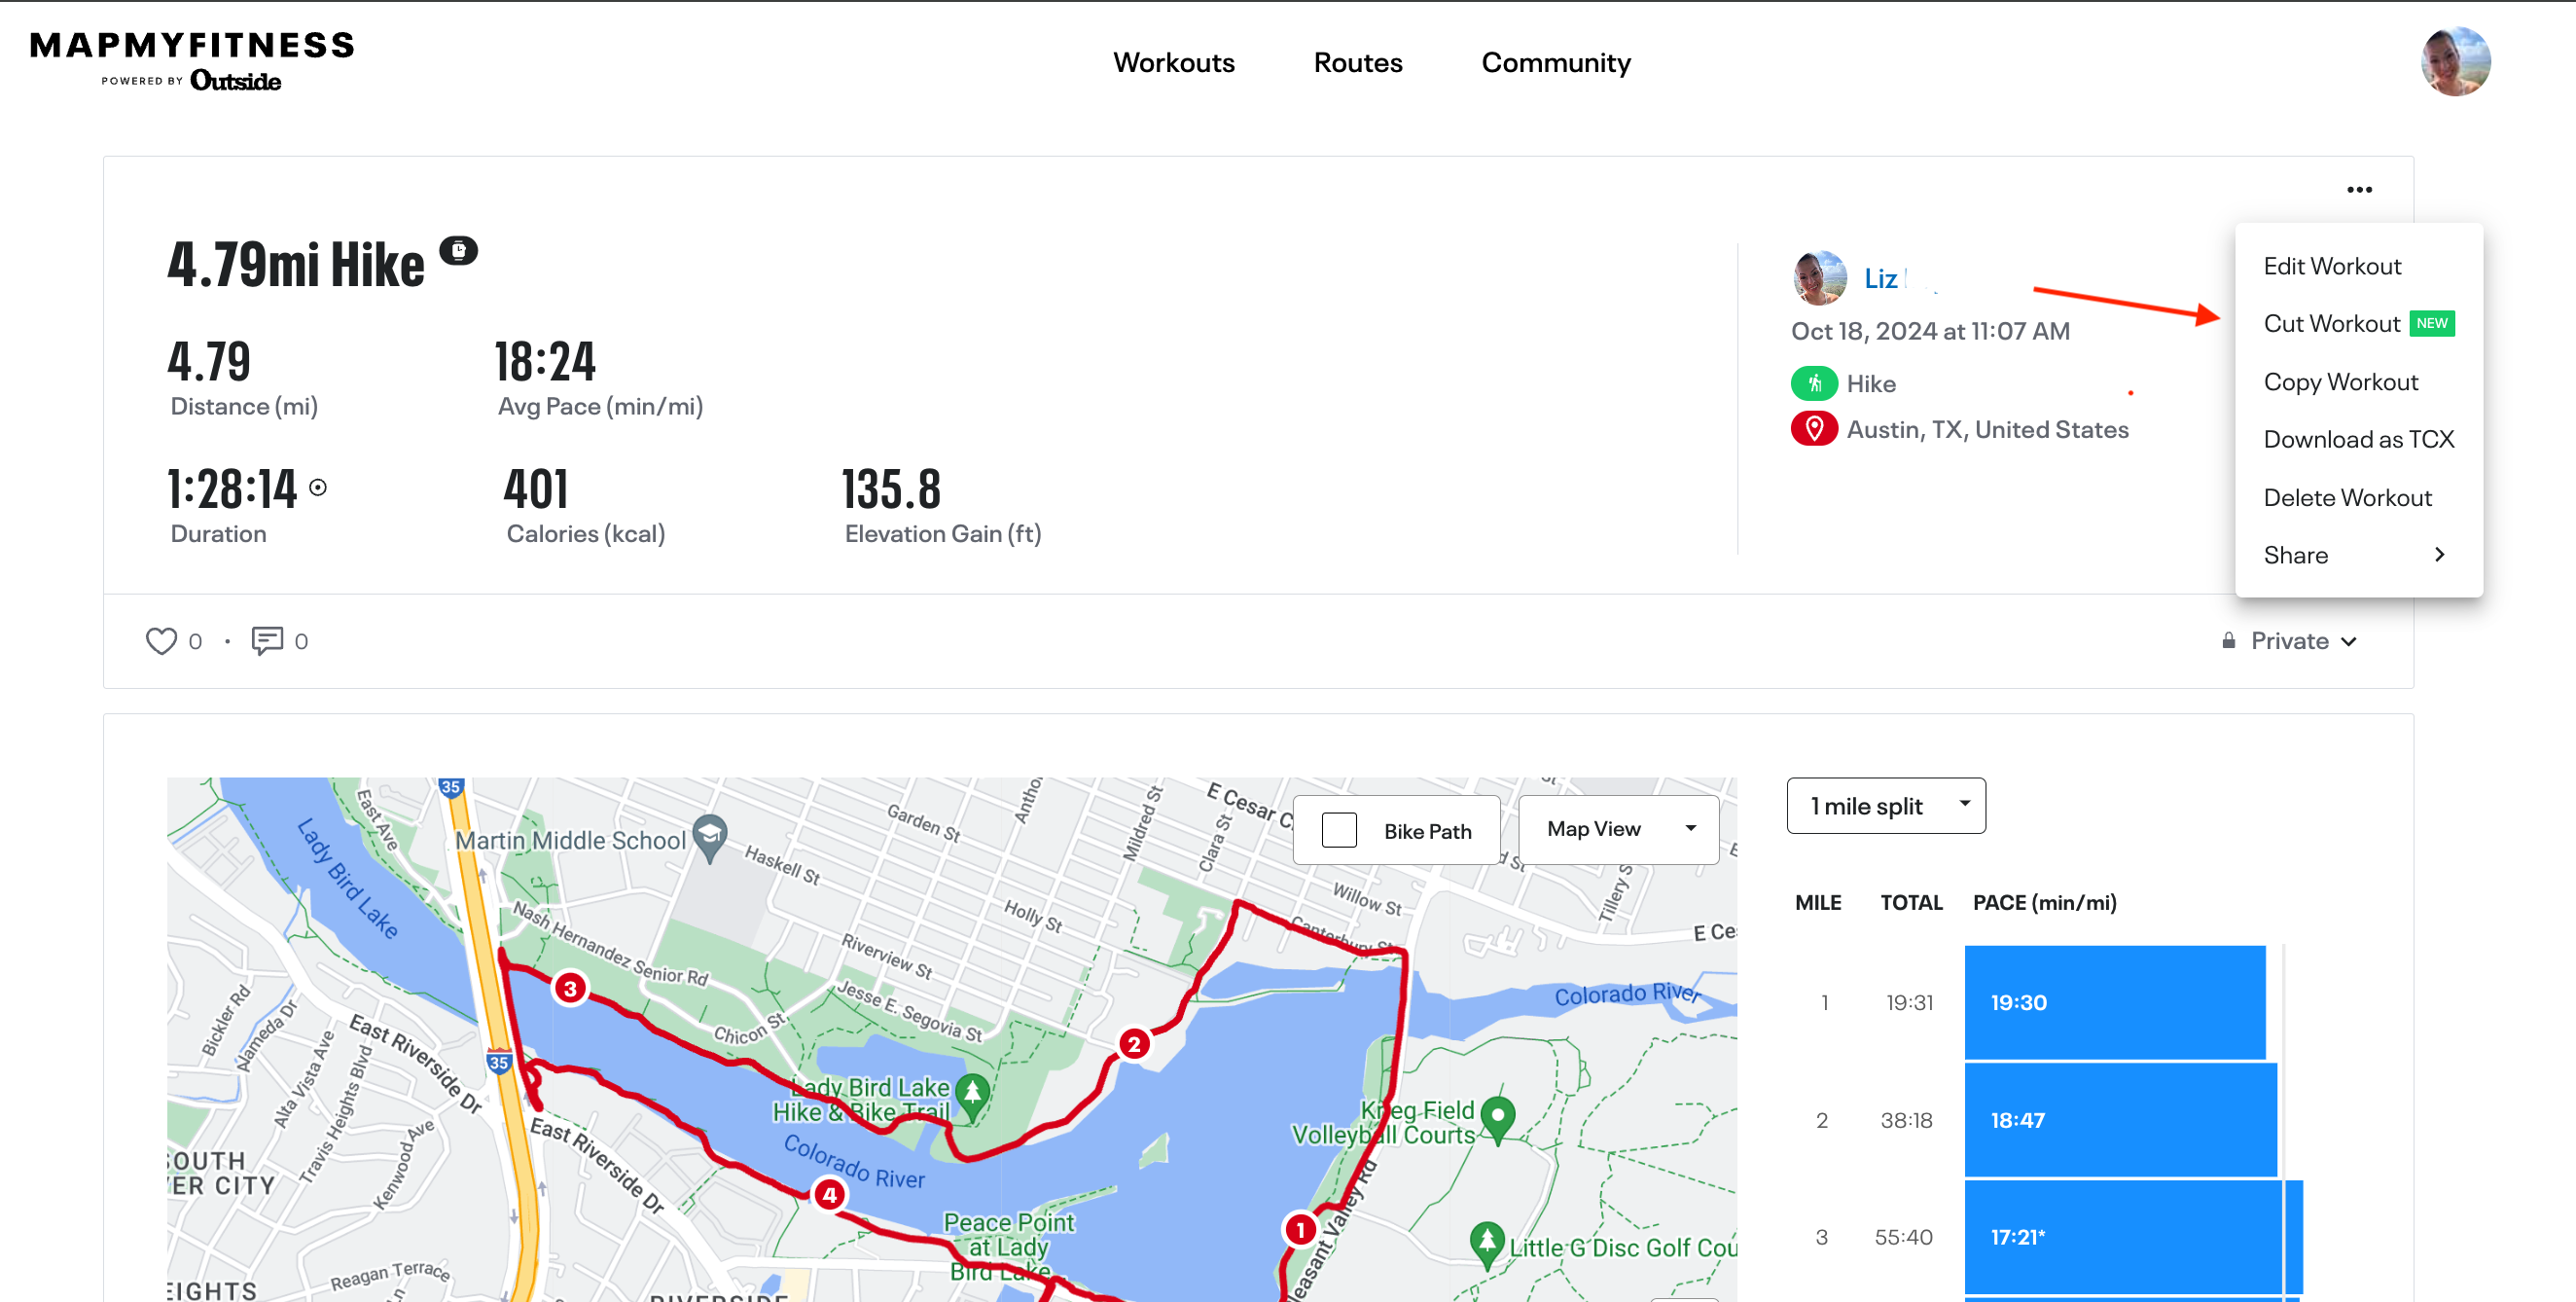Enable the Bike Path checkbox
This screenshot has width=2576, height=1302.
click(1339, 830)
